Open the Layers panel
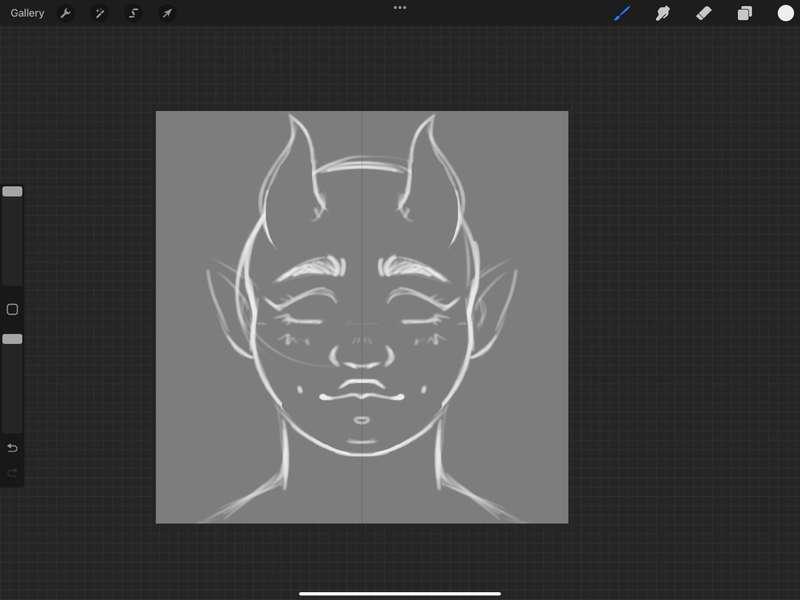 744,13
